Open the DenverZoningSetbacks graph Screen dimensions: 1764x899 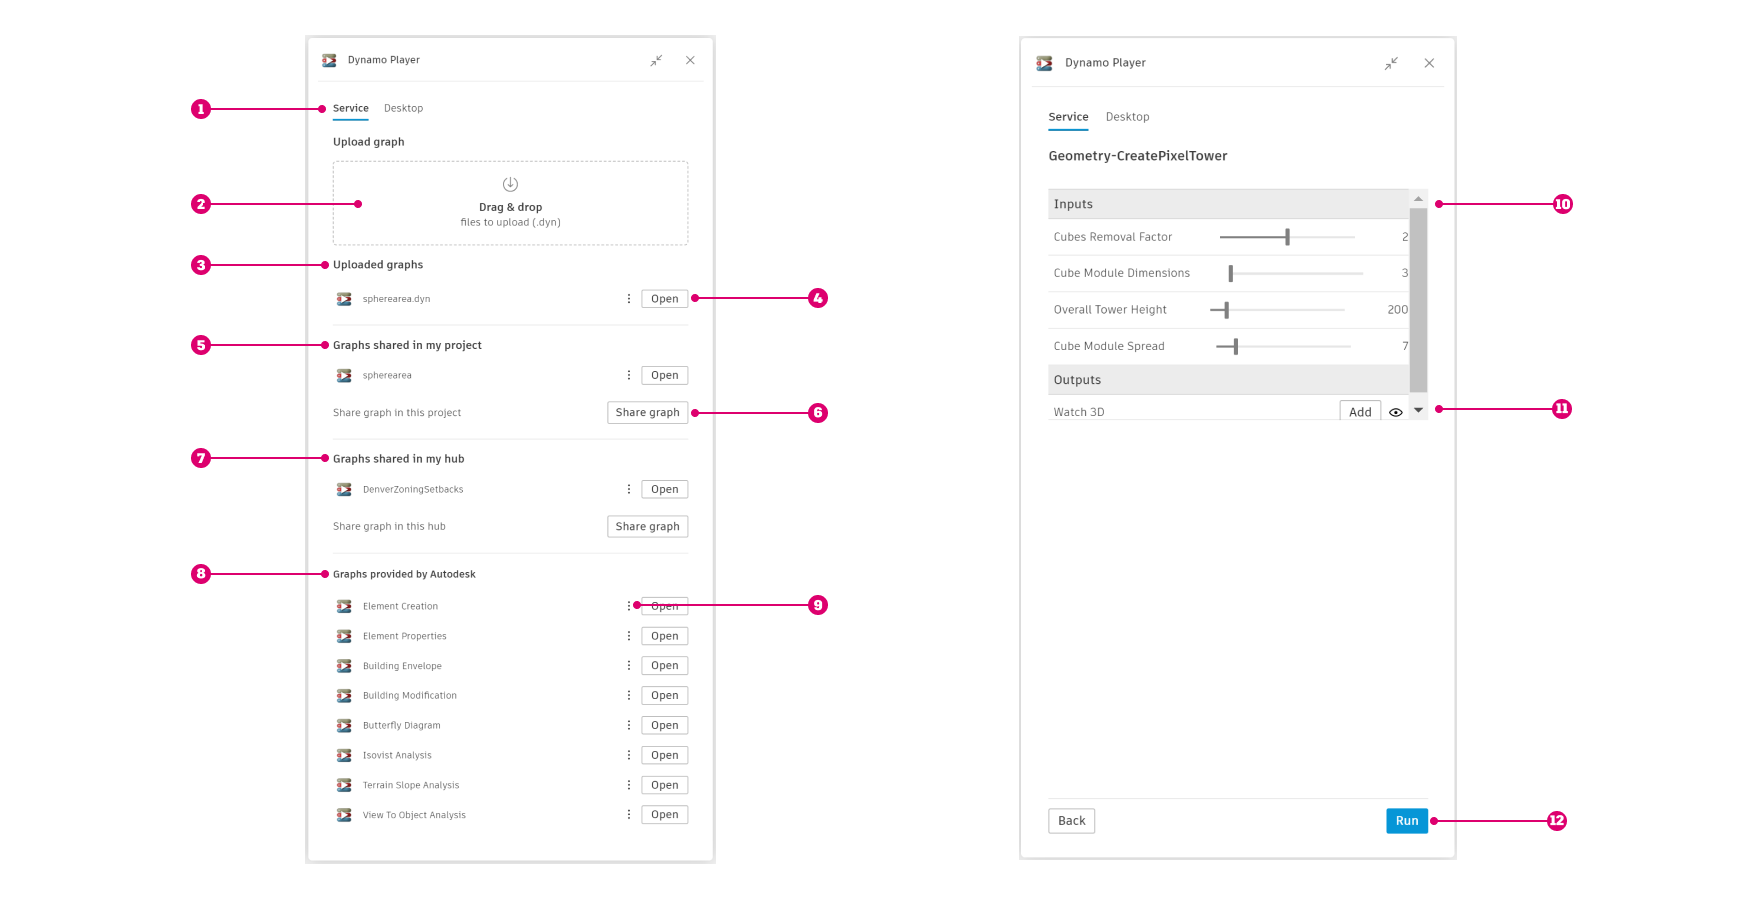coord(665,490)
